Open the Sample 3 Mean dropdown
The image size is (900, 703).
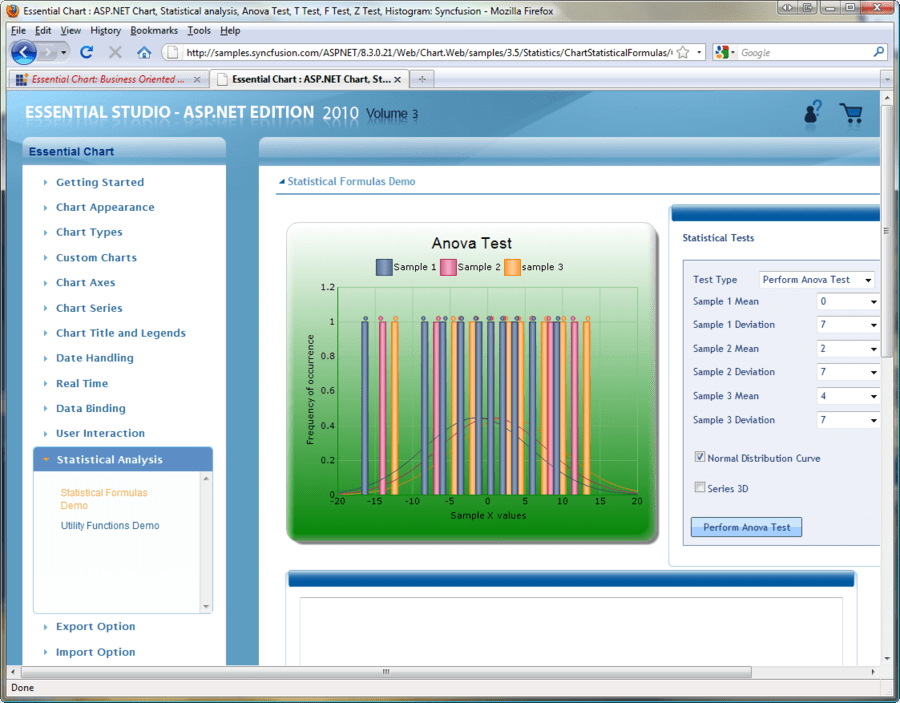pyautogui.click(x=848, y=396)
